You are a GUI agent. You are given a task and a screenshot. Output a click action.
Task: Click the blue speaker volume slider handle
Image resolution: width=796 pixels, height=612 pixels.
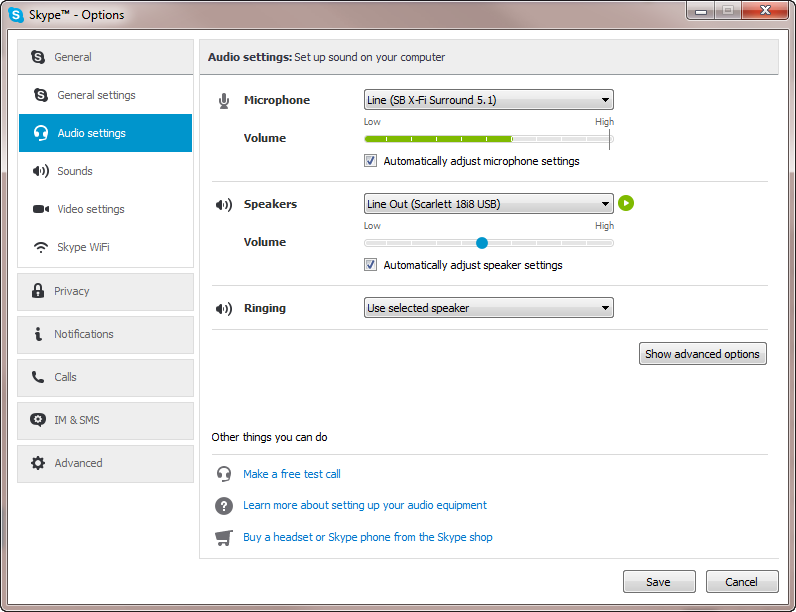click(482, 243)
